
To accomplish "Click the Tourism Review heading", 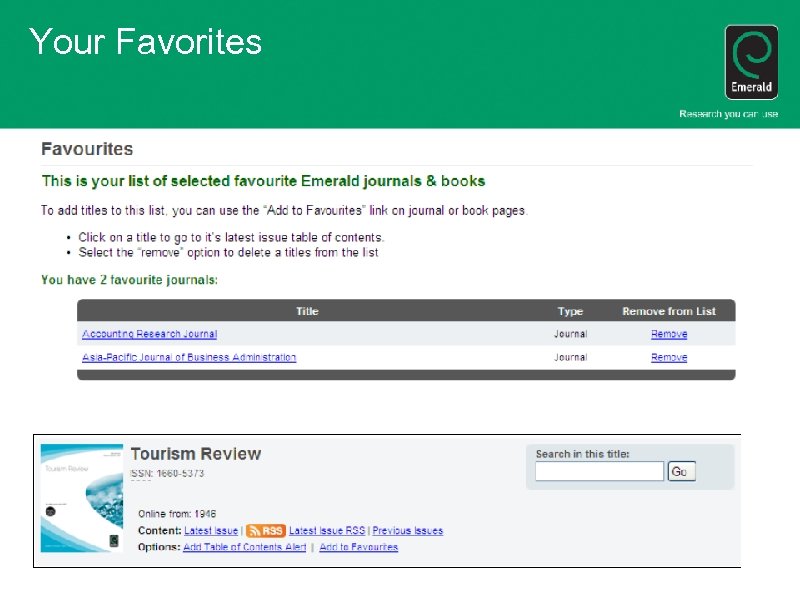I will [x=196, y=454].
